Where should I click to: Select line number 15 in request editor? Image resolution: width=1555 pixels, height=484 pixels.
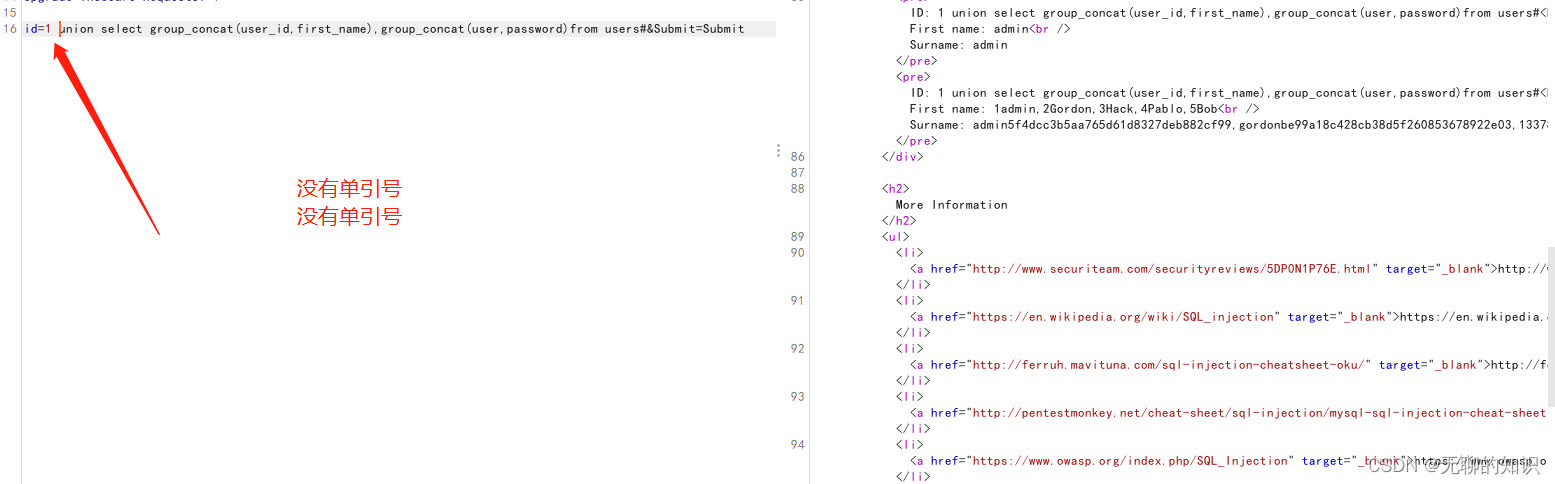pos(9,13)
